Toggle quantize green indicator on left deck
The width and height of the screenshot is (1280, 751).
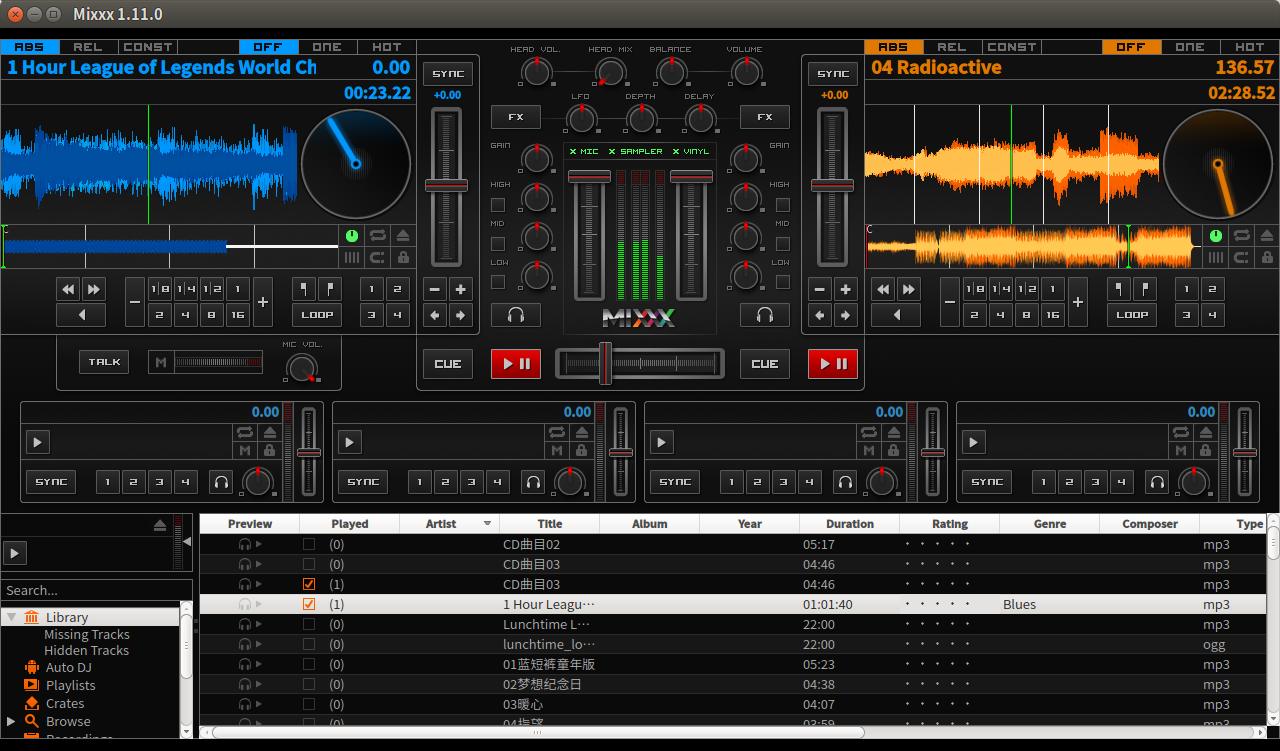click(352, 236)
